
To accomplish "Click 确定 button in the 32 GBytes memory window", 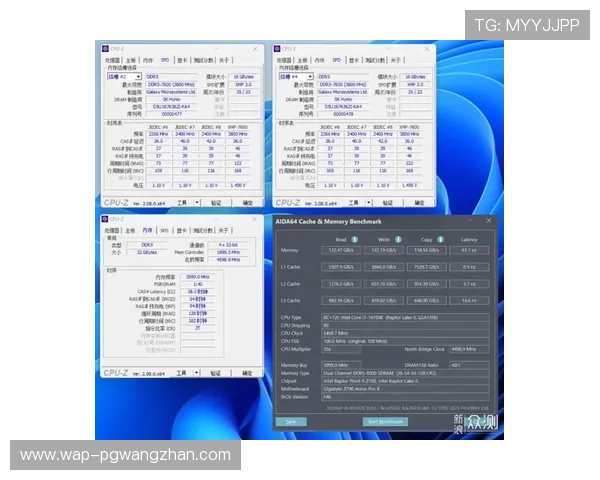I will pyautogui.click(x=247, y=372).
